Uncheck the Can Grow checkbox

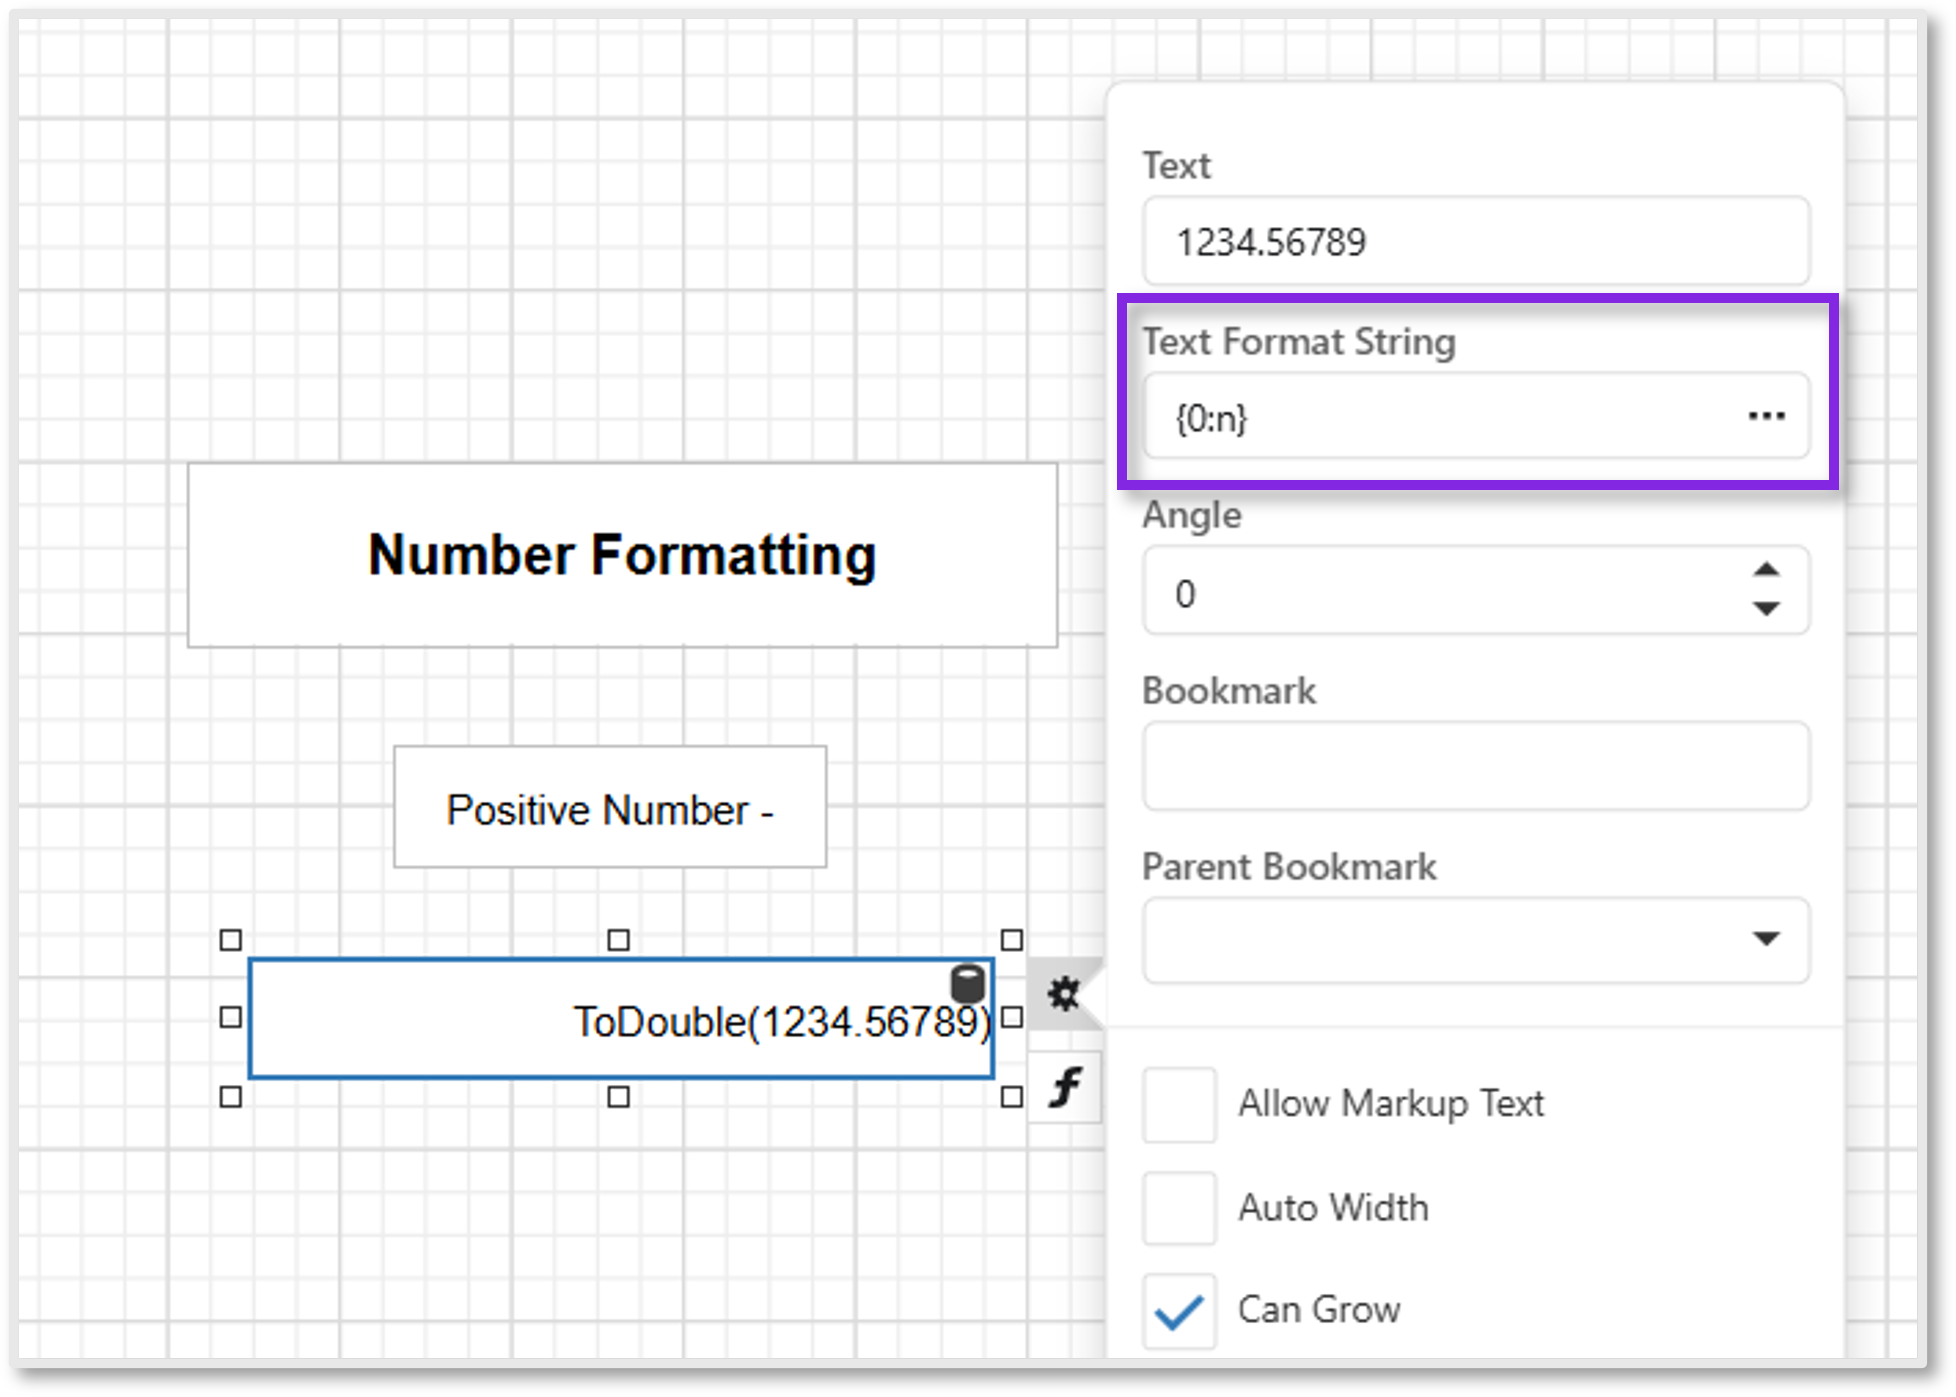(x=1179, y=1311)
